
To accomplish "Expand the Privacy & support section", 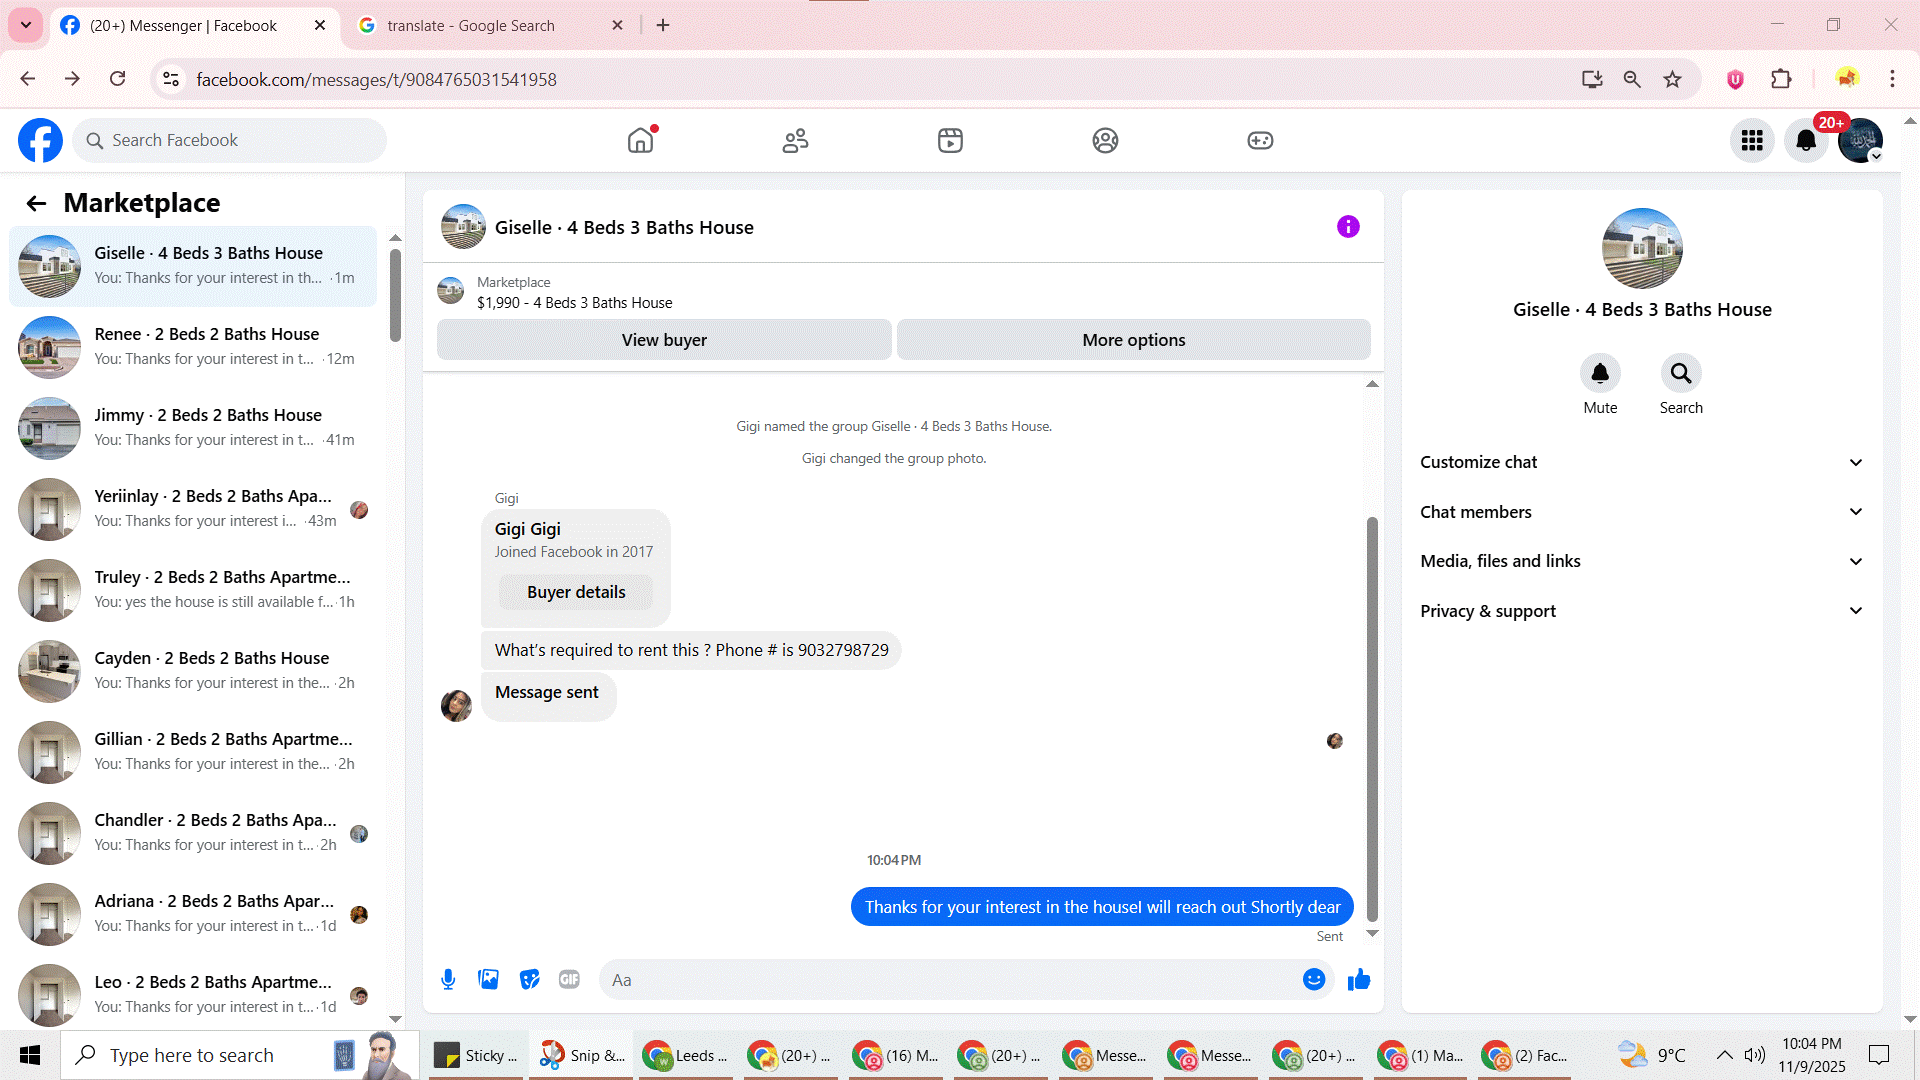I will point(1642,611).
